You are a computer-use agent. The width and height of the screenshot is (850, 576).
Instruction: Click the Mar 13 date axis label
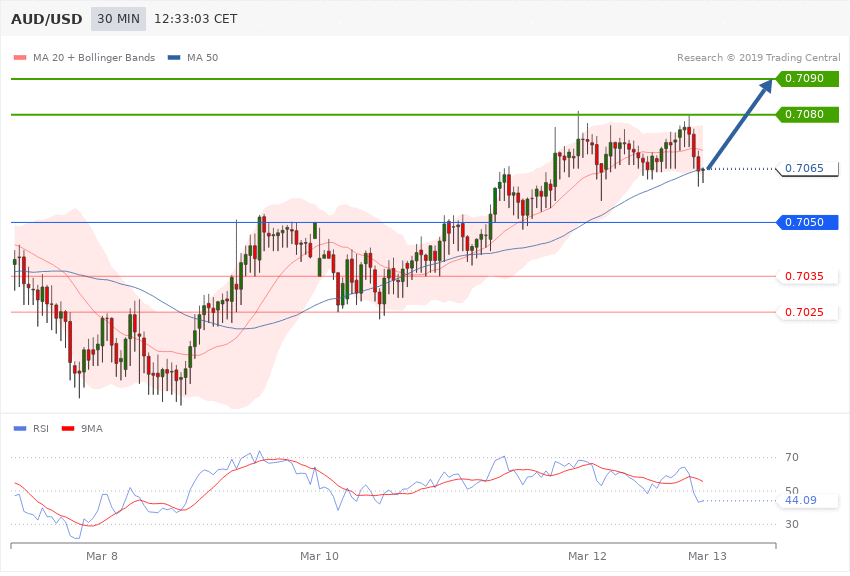tap(707, 556)
